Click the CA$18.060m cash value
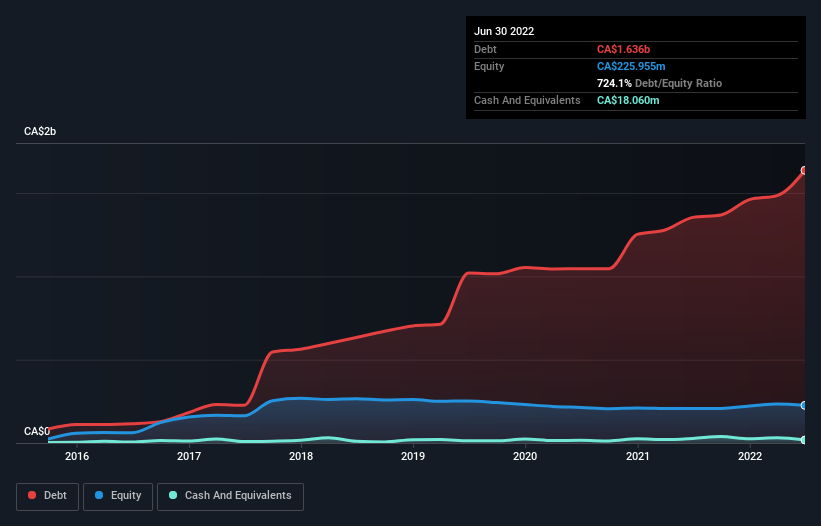 click(x=628, y=100)
